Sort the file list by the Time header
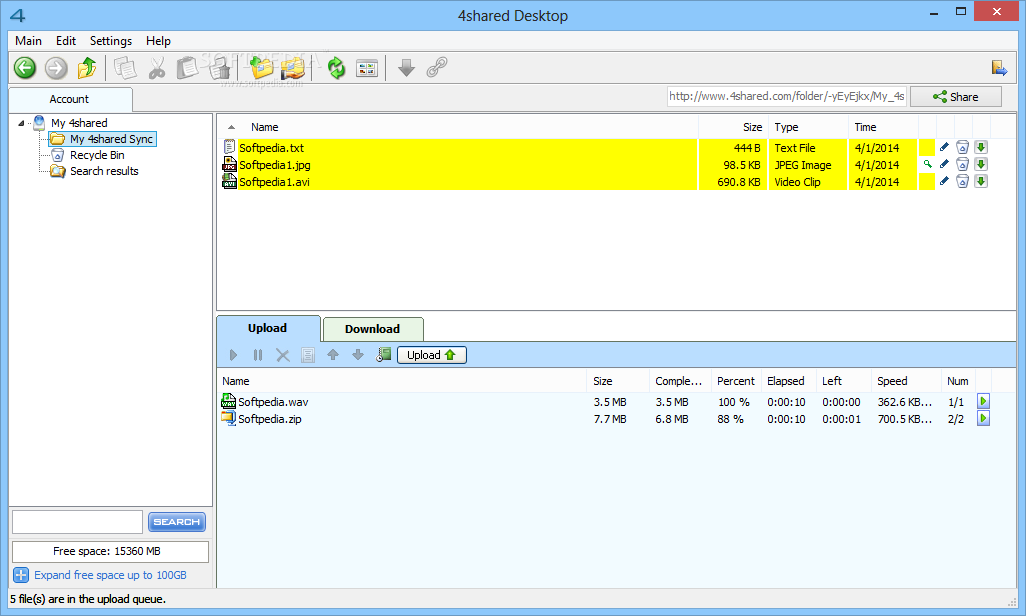 (x=883, y=127)
